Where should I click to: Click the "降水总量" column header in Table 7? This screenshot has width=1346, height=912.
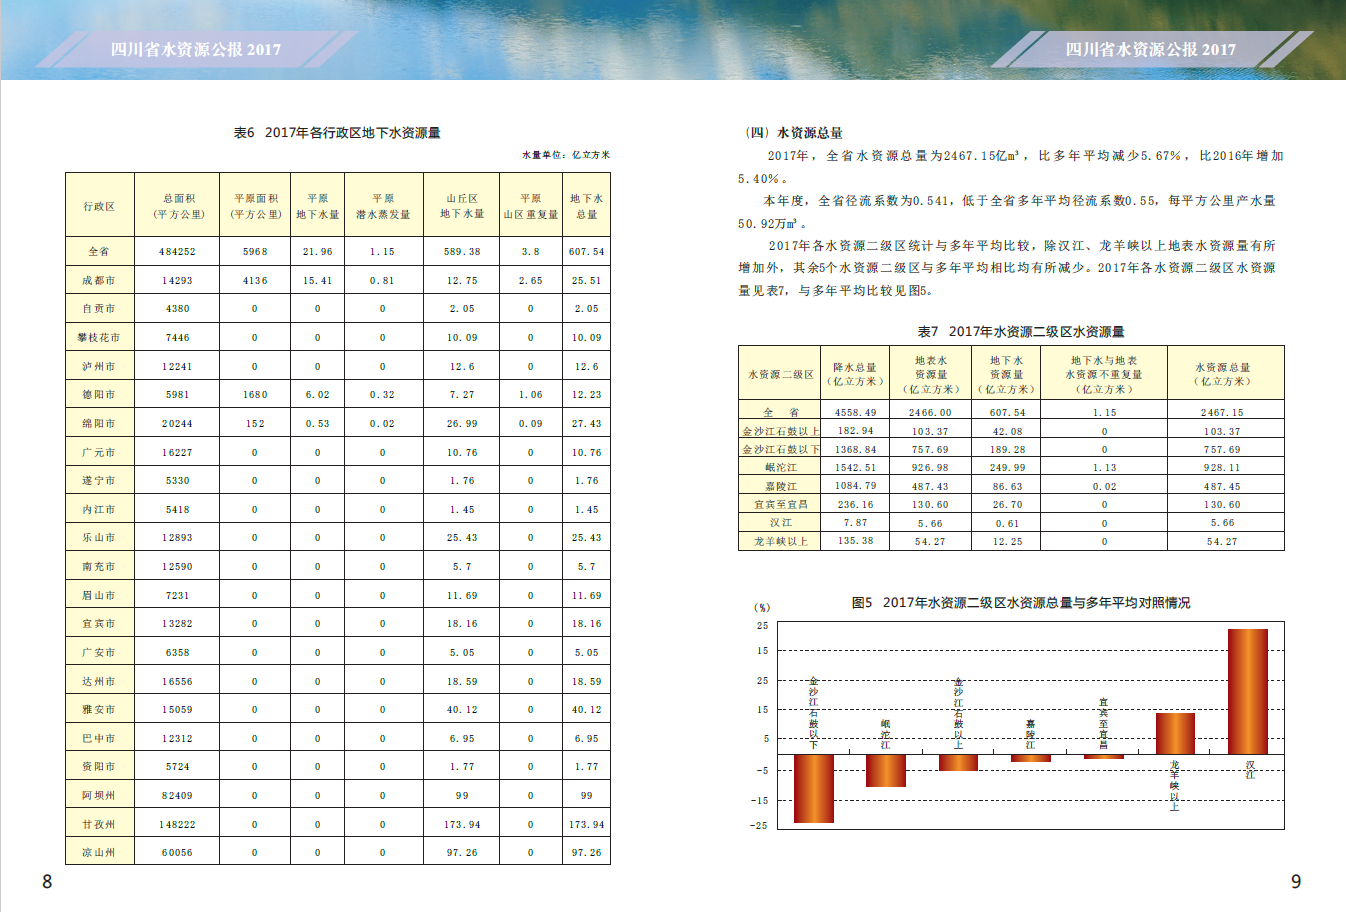point(854,374)
